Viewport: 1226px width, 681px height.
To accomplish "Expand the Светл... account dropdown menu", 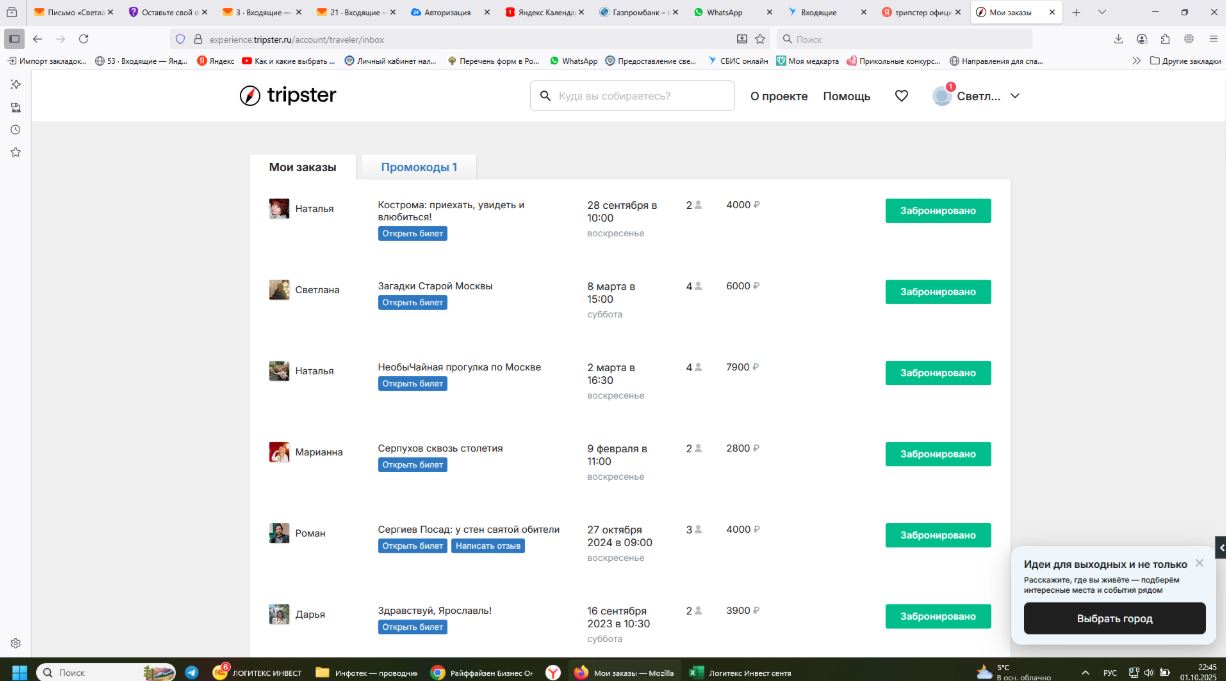I will click(x=1015, y=96).
